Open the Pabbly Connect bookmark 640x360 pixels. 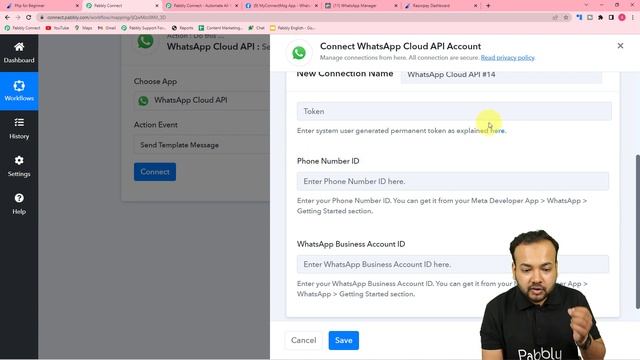click(22, 28)
